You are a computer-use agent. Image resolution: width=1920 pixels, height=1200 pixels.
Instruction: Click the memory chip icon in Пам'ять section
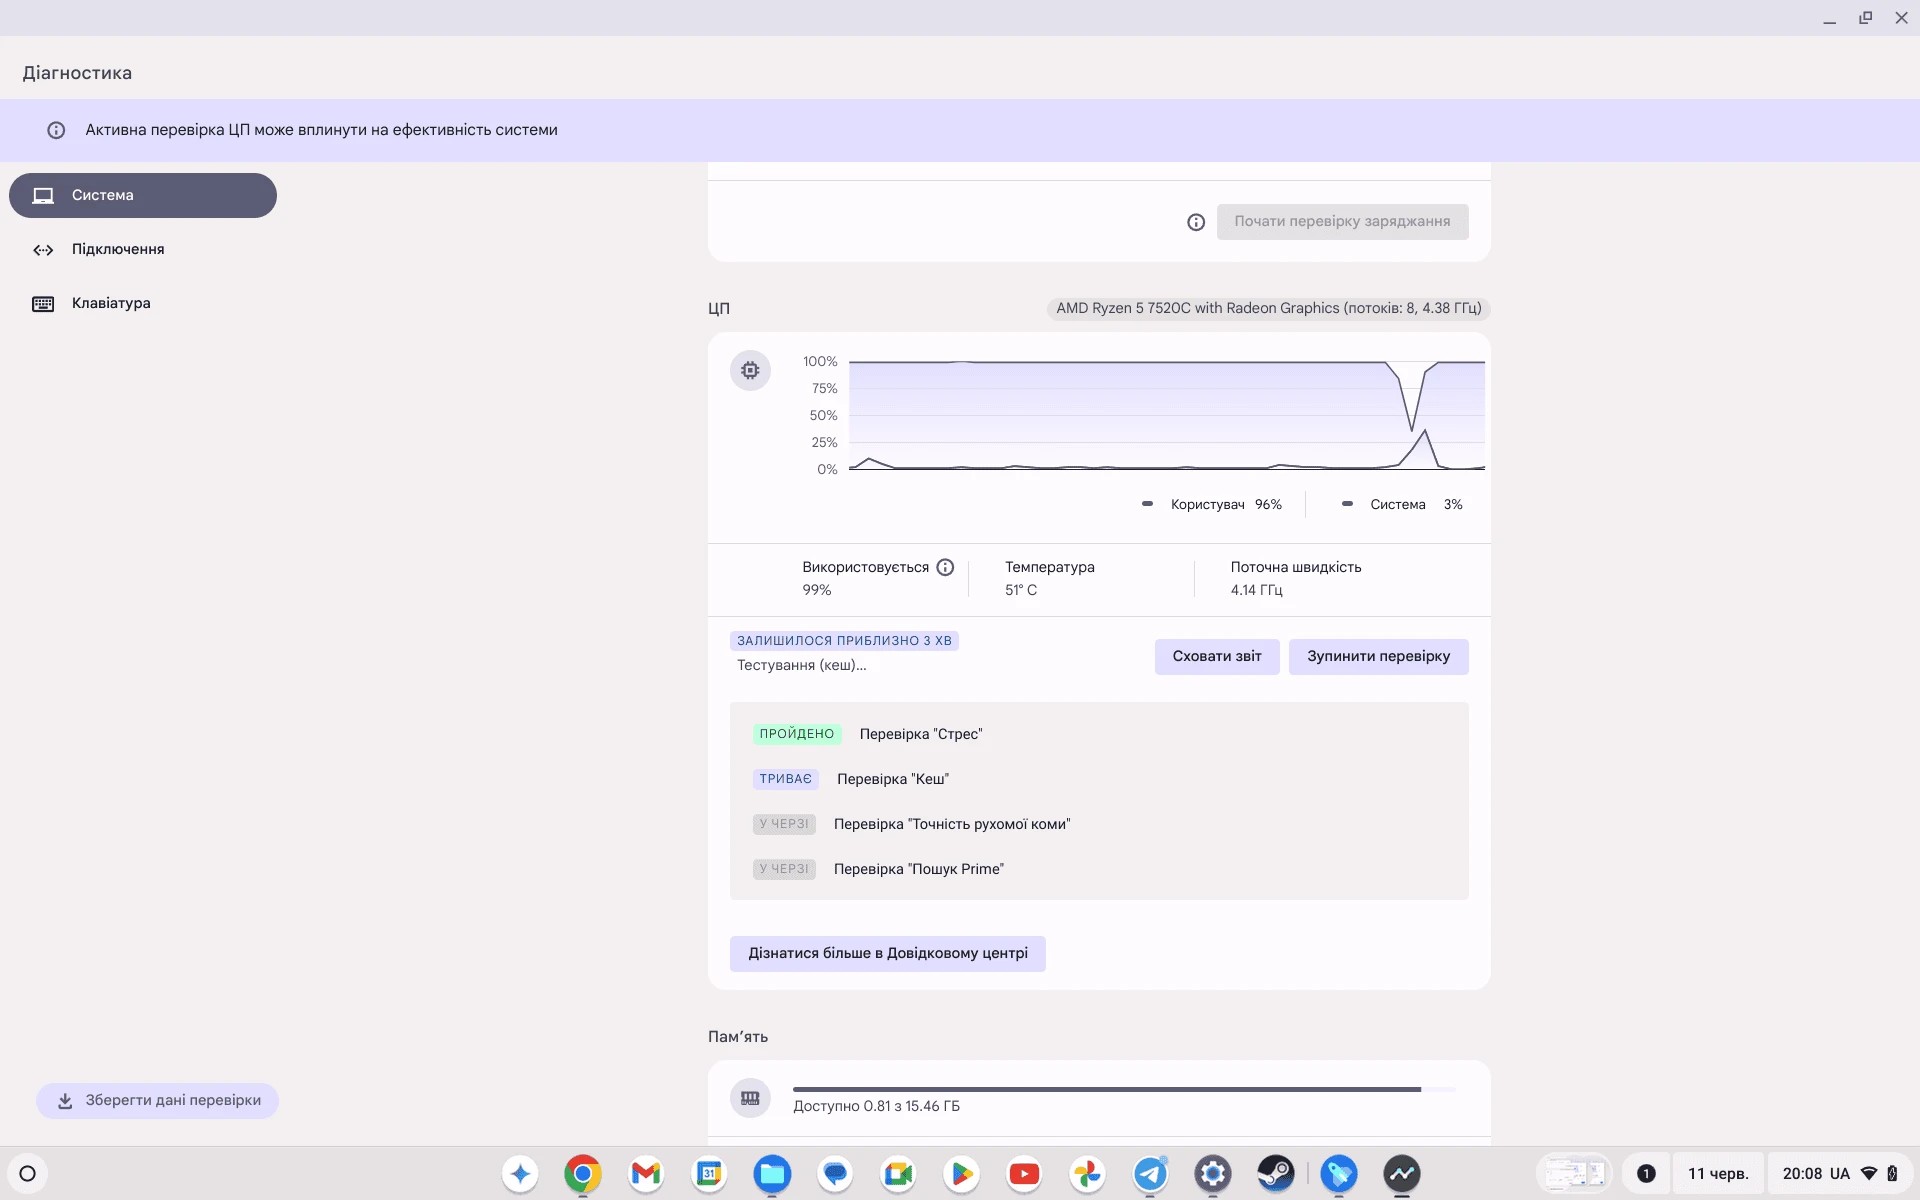pyautogui.click(x=750, y=1097)
